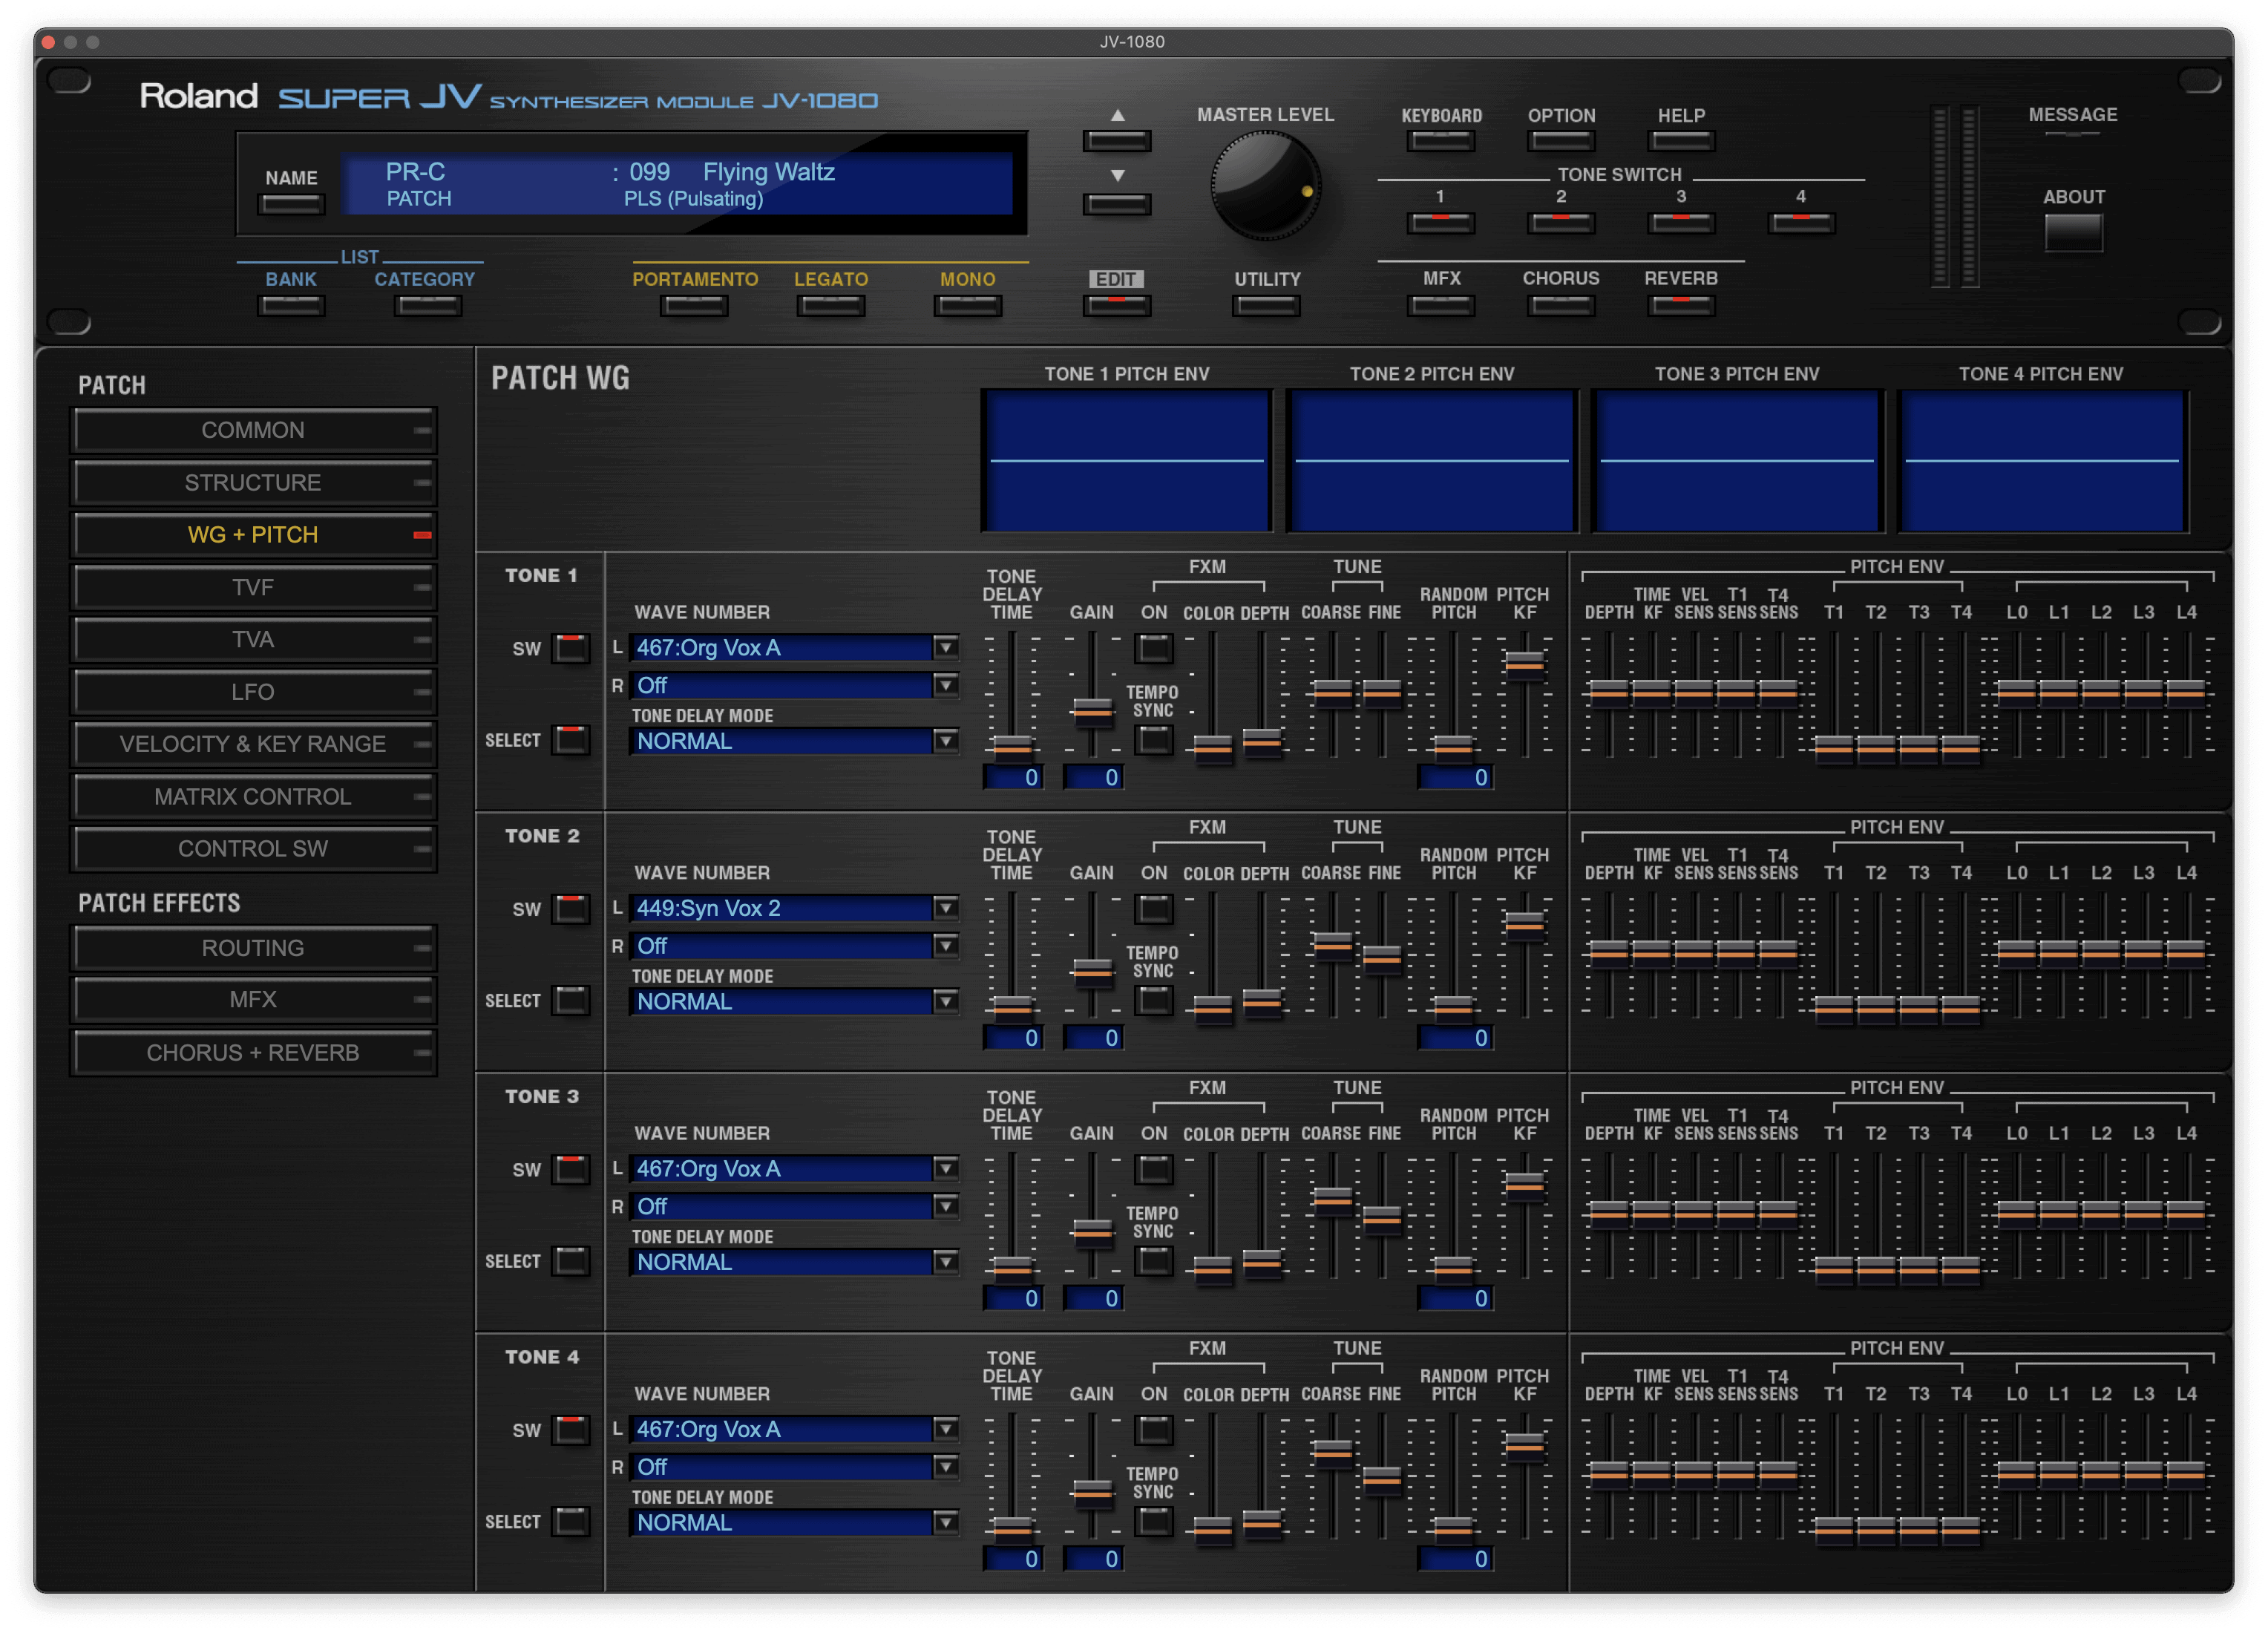Toggle the REVERB effect switch
Viewport: 2268px width, 1633px height.
(x=1680, y=305)
